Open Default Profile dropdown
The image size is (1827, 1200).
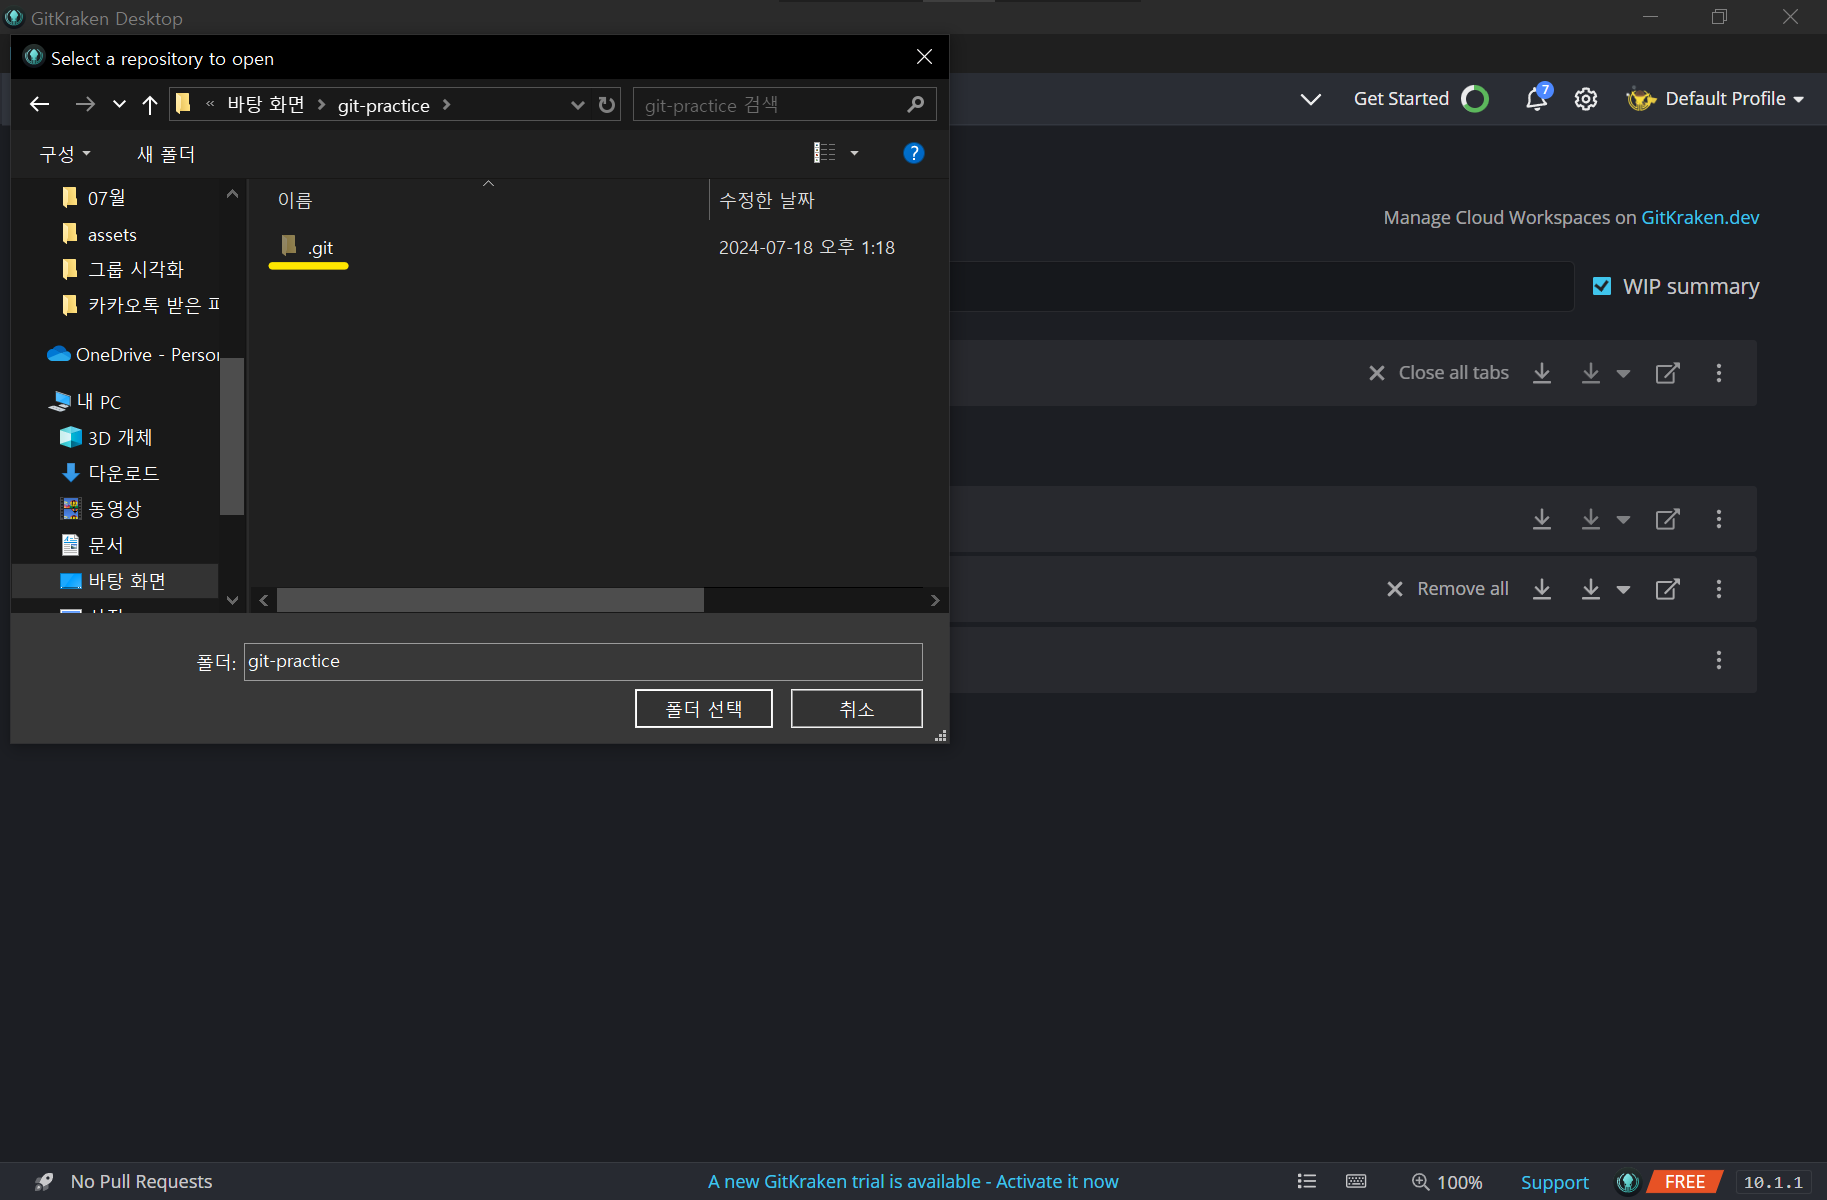[1715, 98]
